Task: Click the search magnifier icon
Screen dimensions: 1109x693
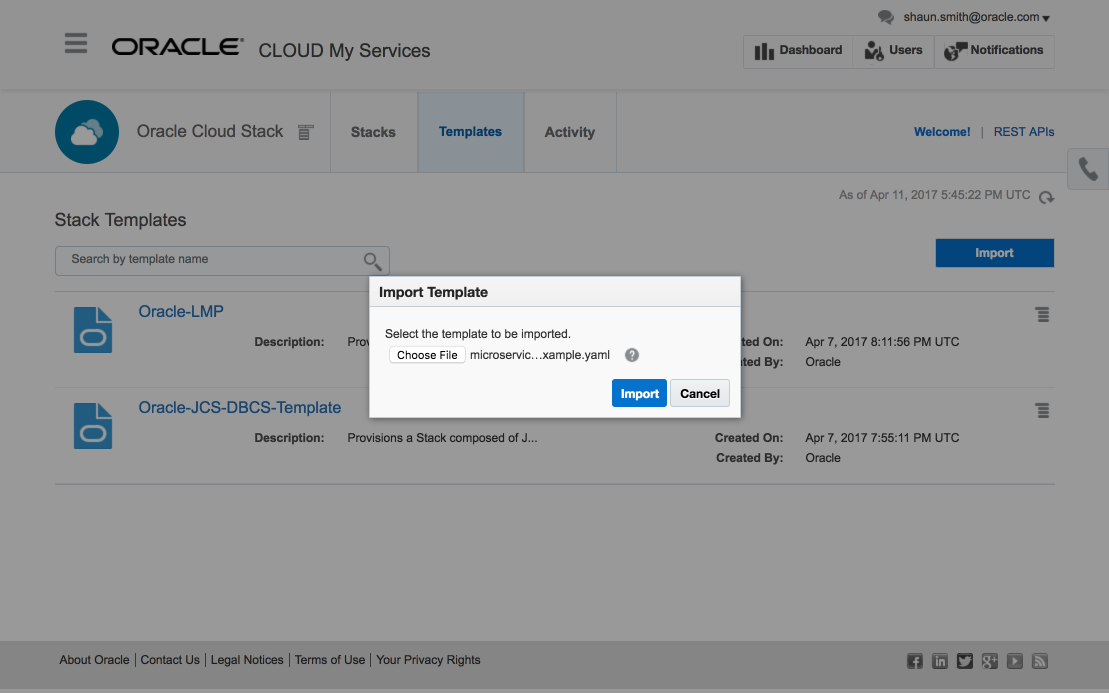Action: (373, 261)
